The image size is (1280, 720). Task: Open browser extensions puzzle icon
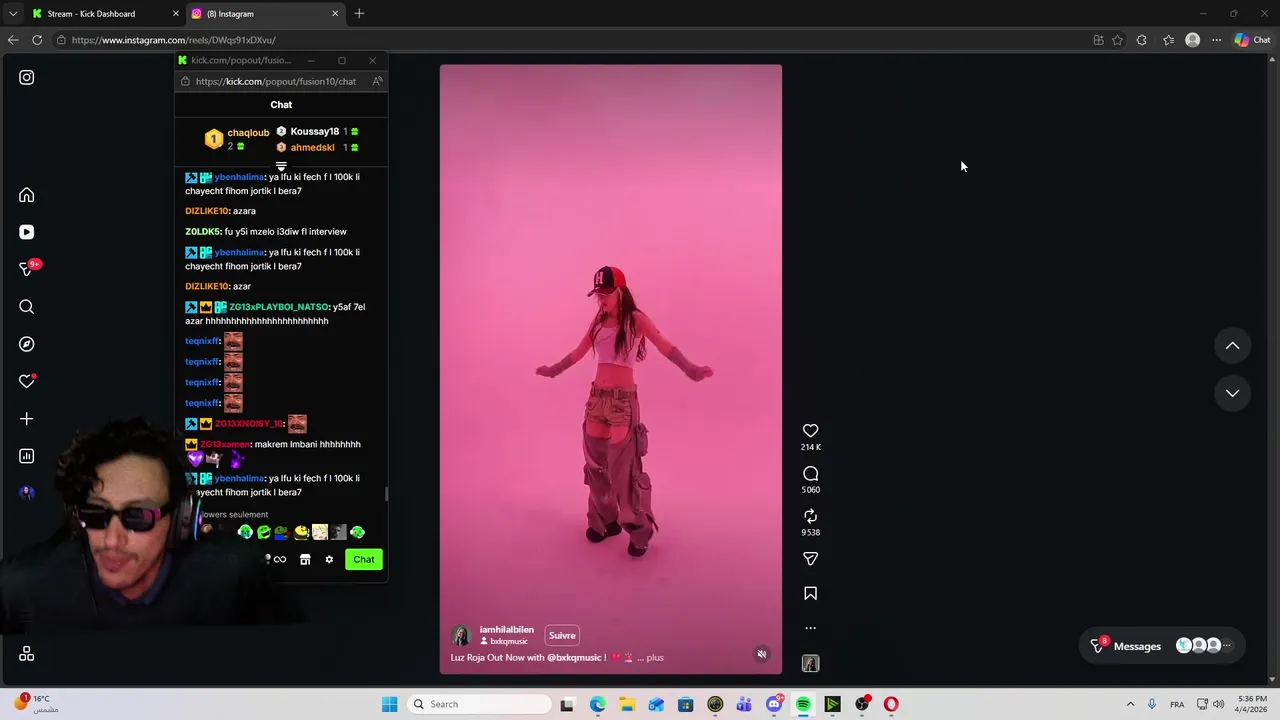click(1142, 40)
